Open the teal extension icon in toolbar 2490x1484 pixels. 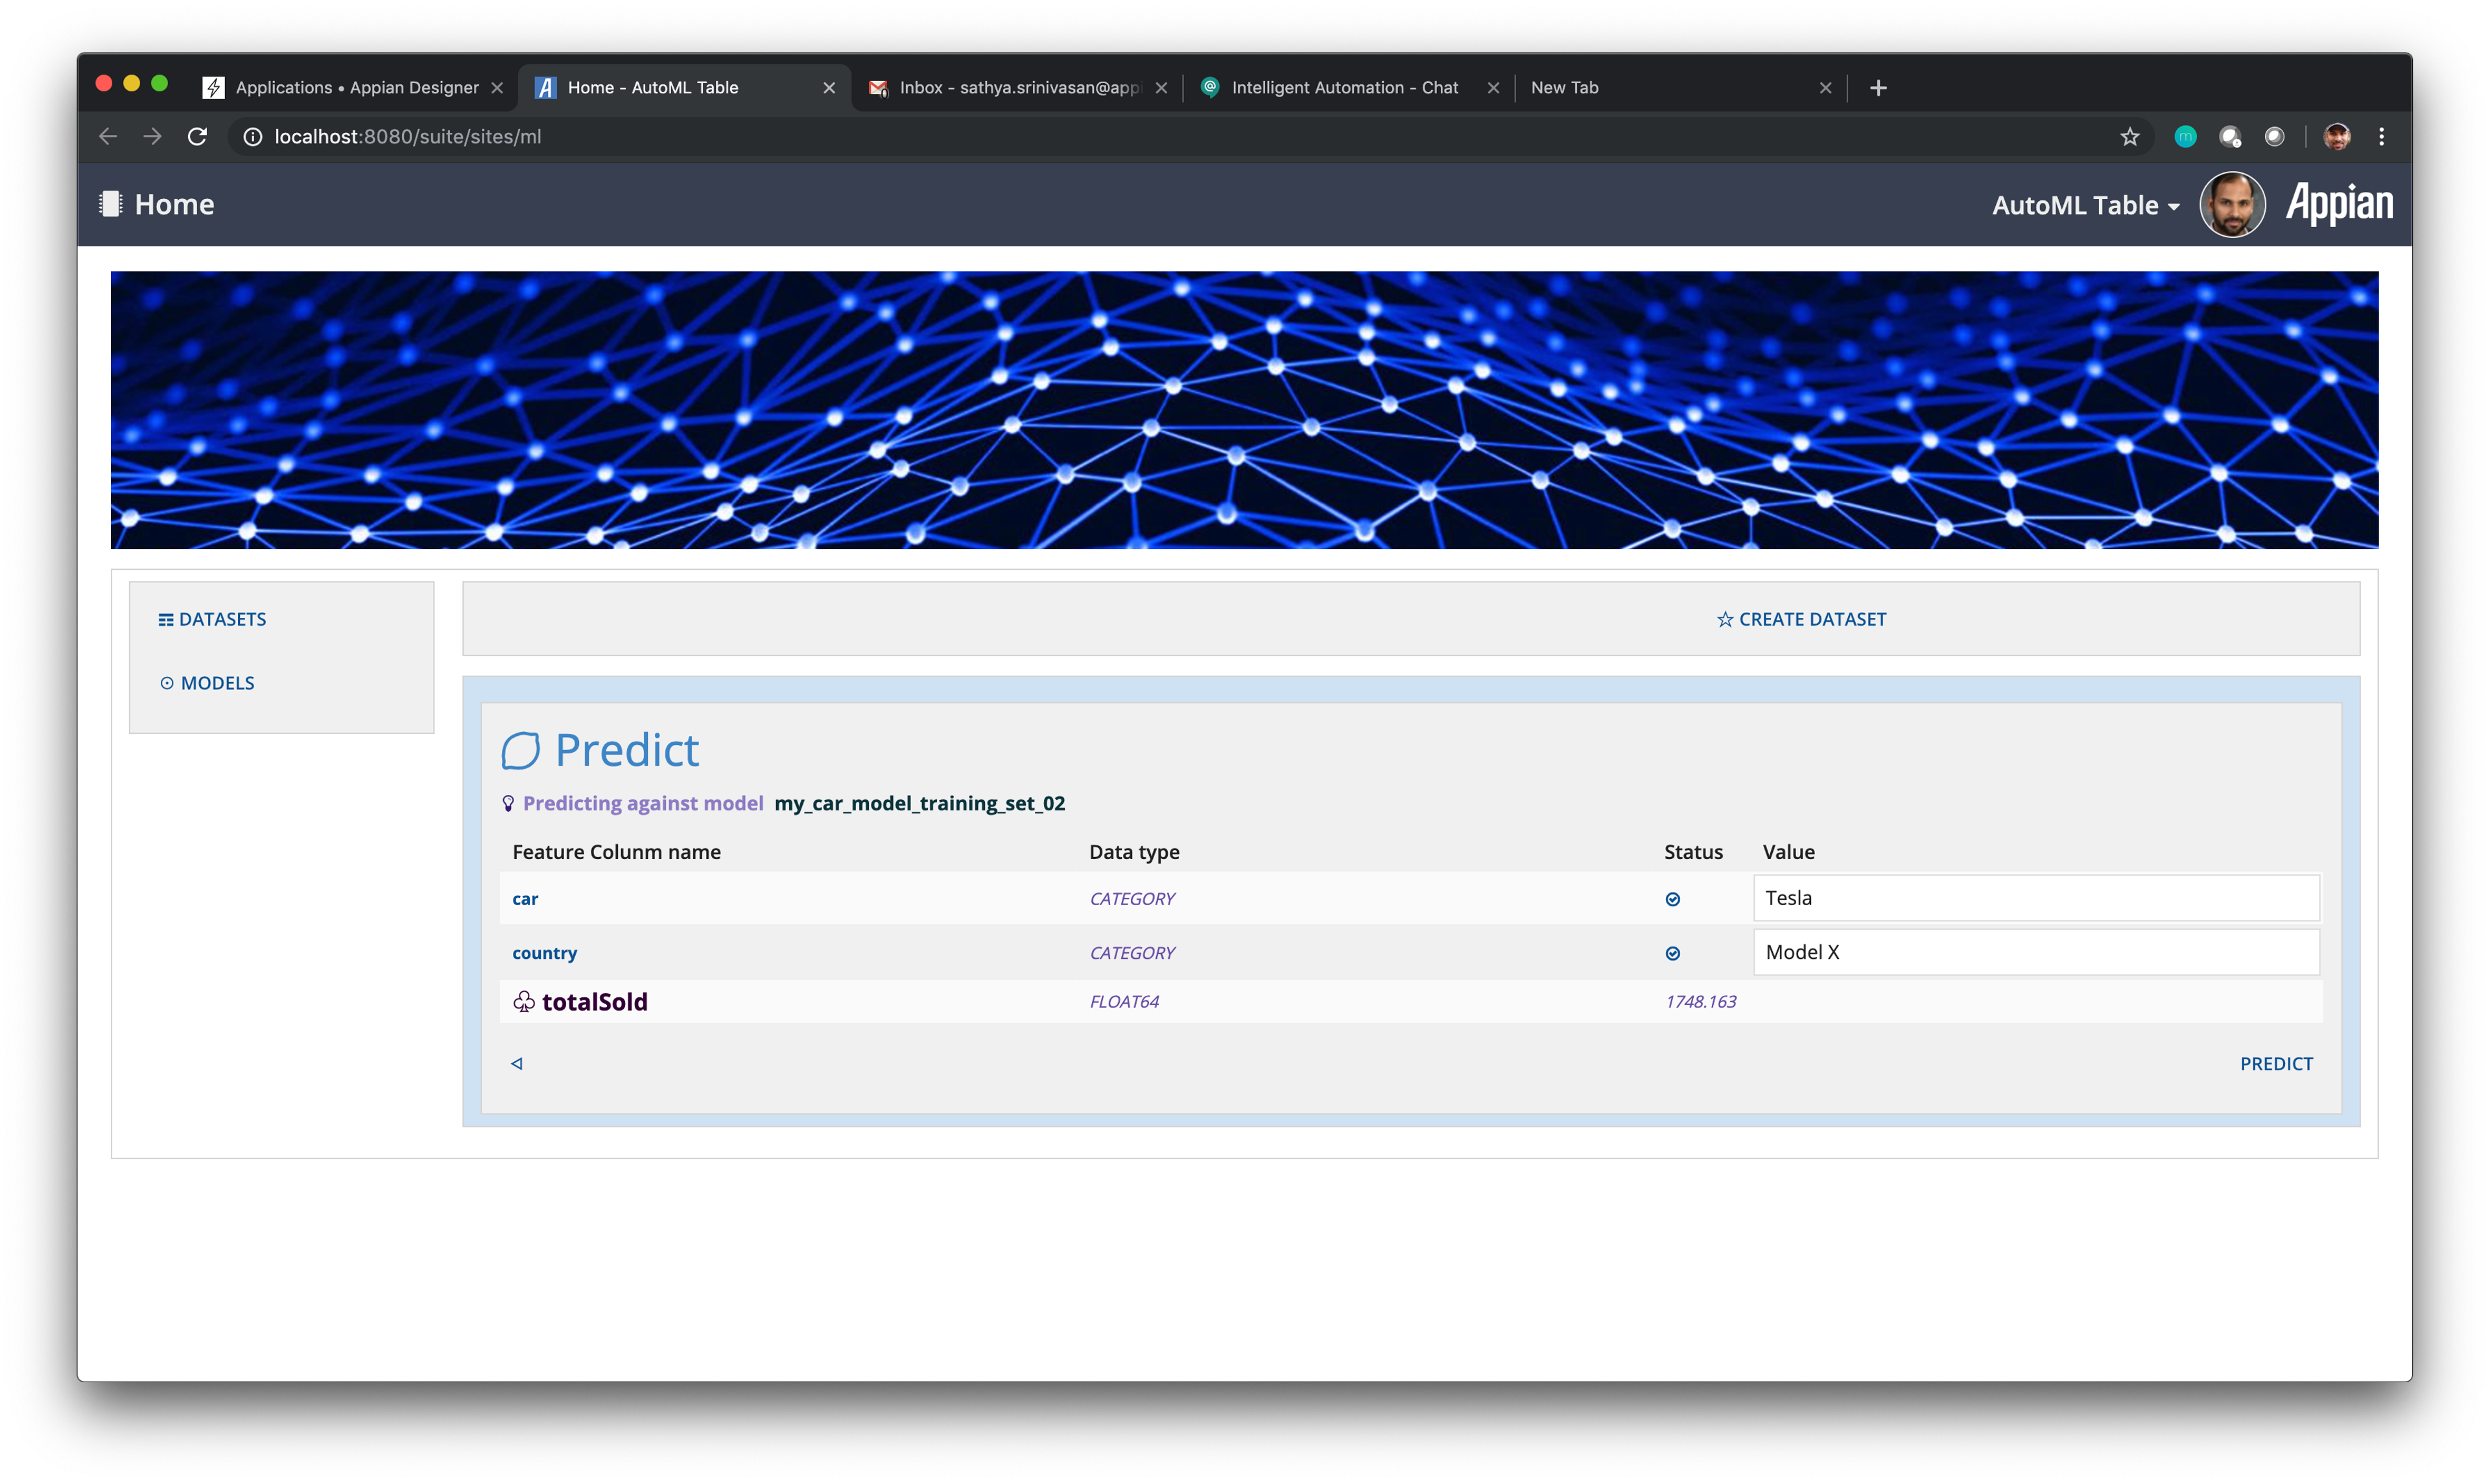(2185, 136)
